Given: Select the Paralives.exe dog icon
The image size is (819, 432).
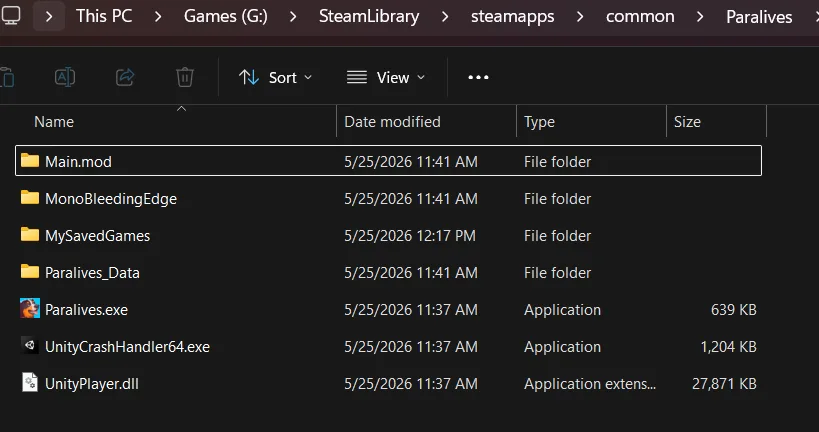Looking at the screenshot, I should (30, 309).
